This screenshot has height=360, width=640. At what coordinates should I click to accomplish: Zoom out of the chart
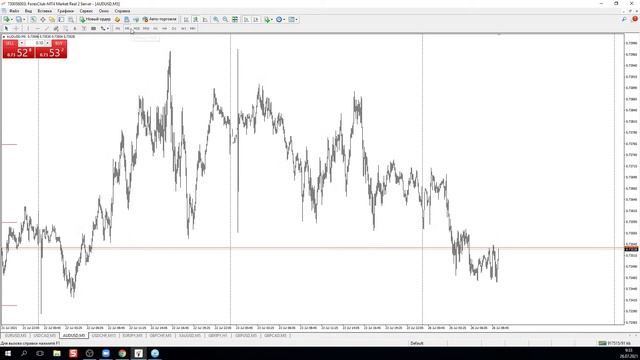coord(225,19)
